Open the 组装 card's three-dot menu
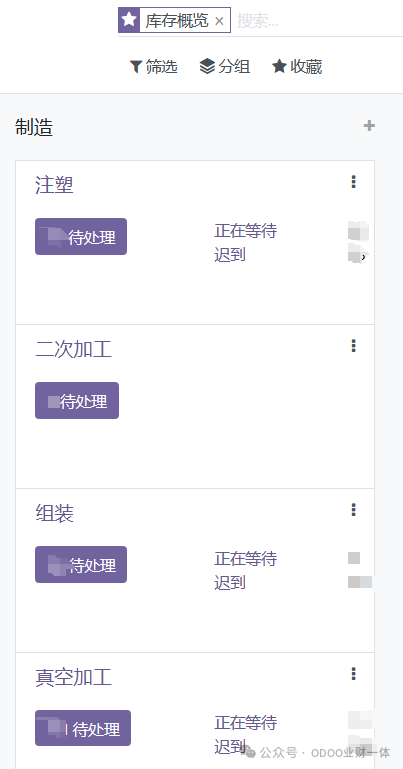Screen dimensions: 403x769 point(353,510)
